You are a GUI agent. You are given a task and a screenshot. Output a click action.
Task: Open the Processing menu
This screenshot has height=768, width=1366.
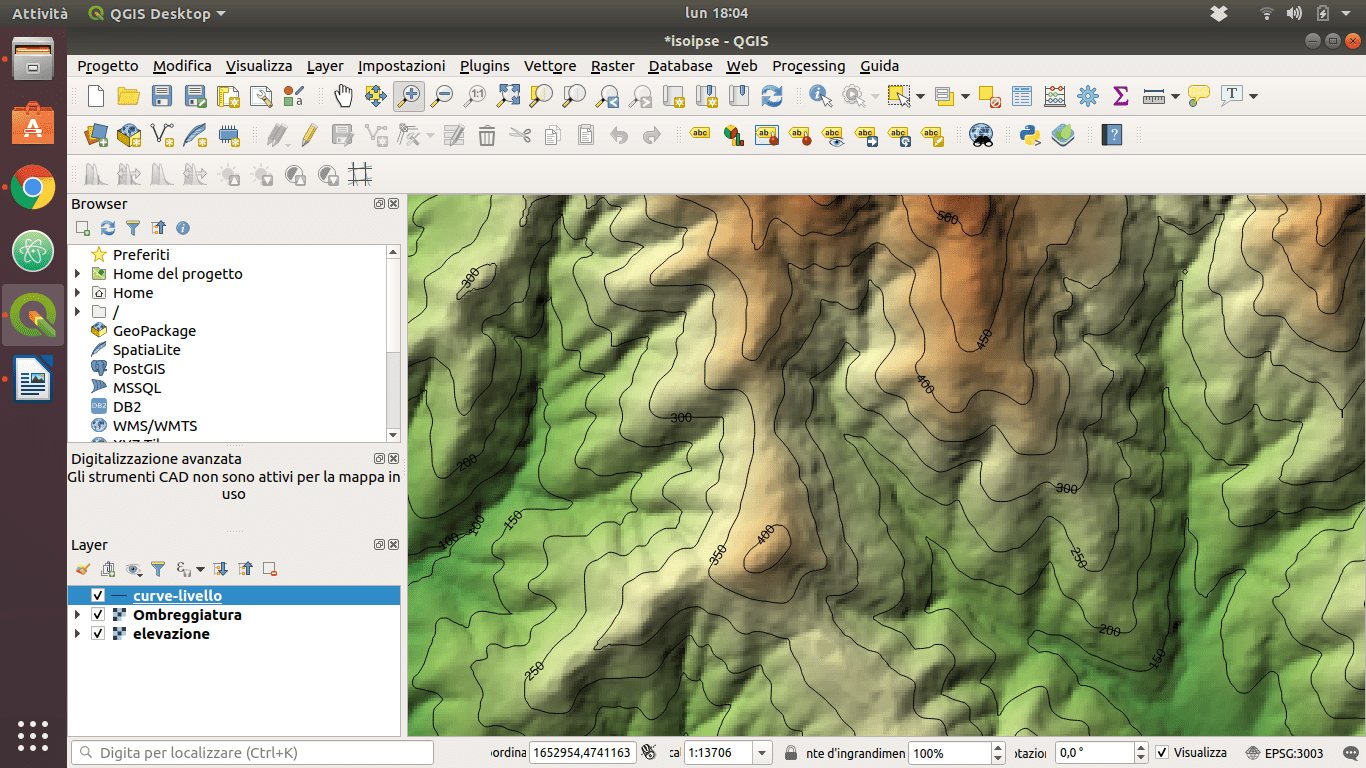click(x=808, y=66)
